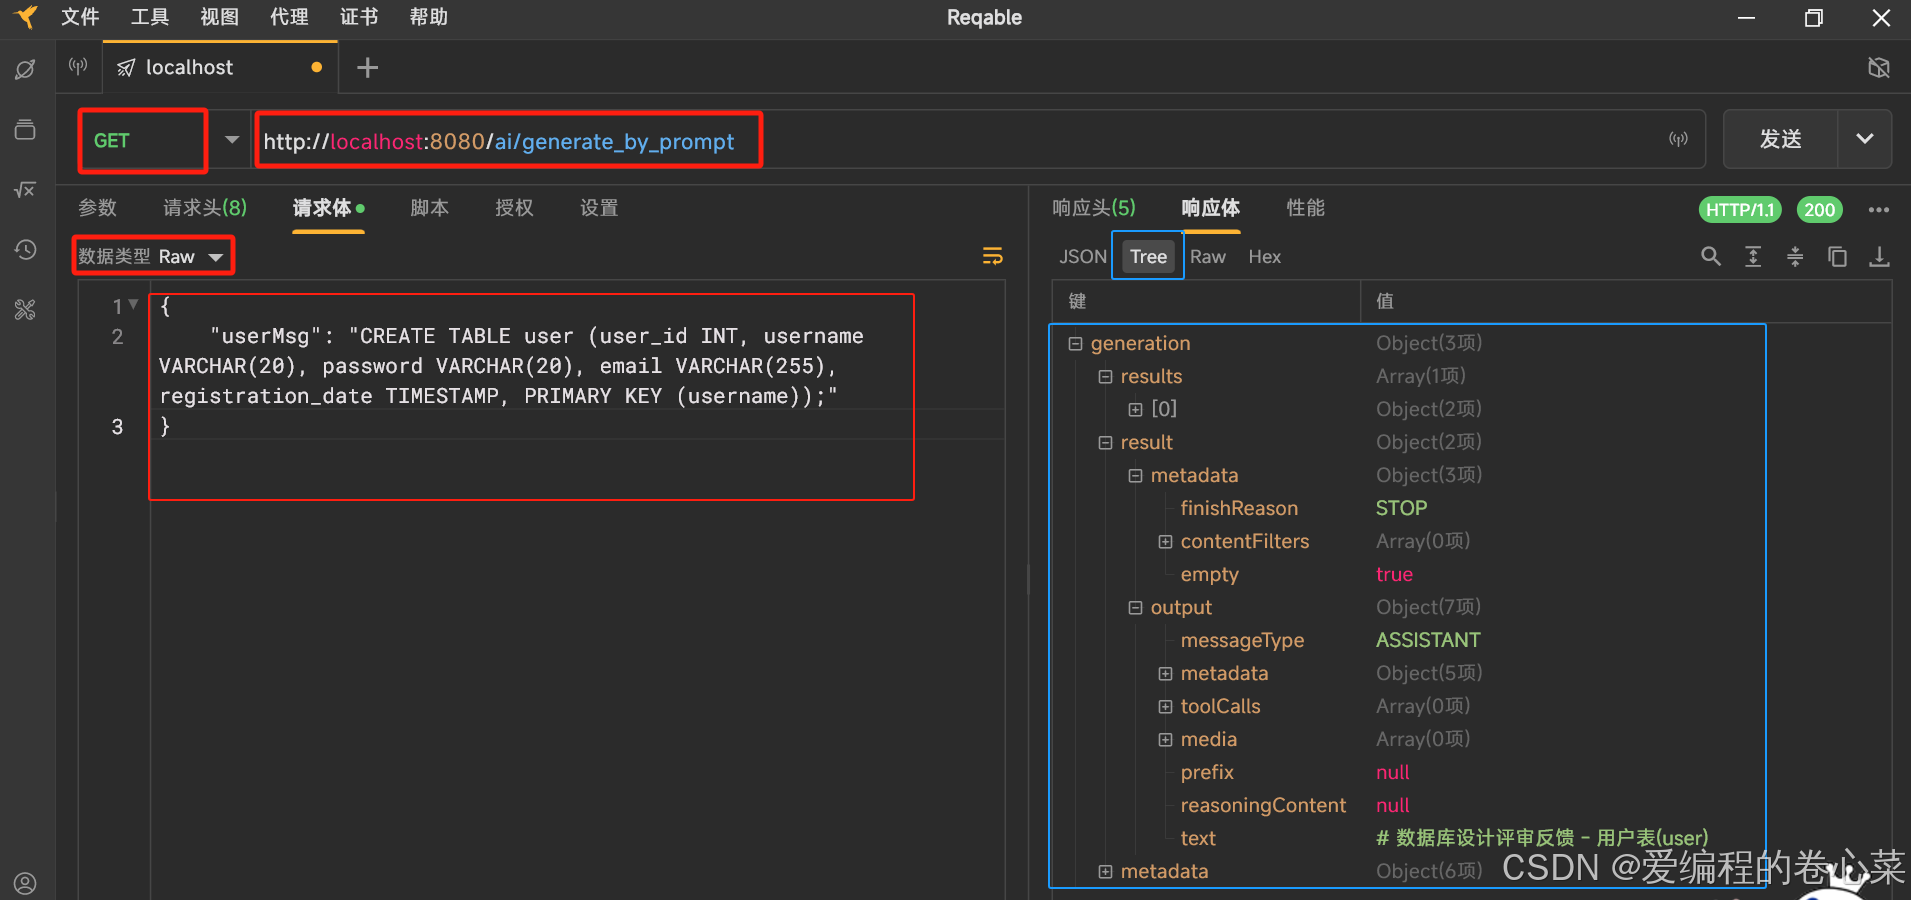
Task: Open the script/formula sidebar icon
Action: coord(25,189)
